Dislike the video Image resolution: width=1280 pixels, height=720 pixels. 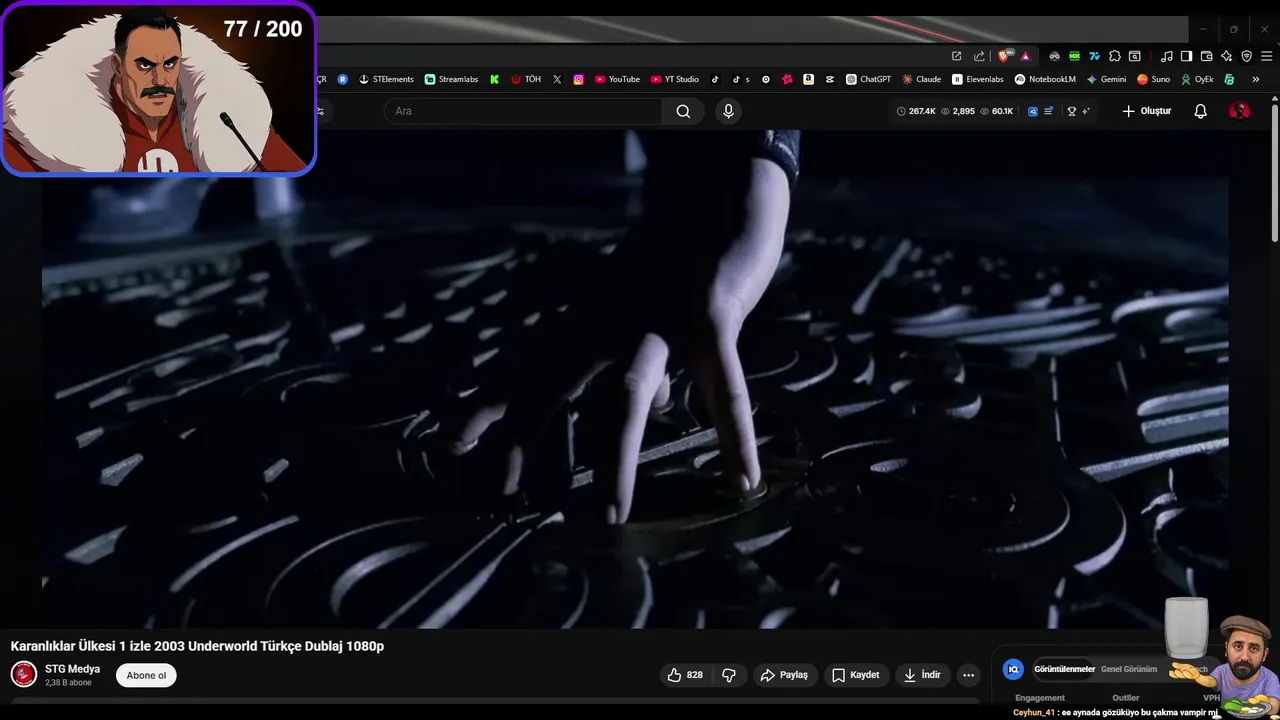tap(729, 675)
